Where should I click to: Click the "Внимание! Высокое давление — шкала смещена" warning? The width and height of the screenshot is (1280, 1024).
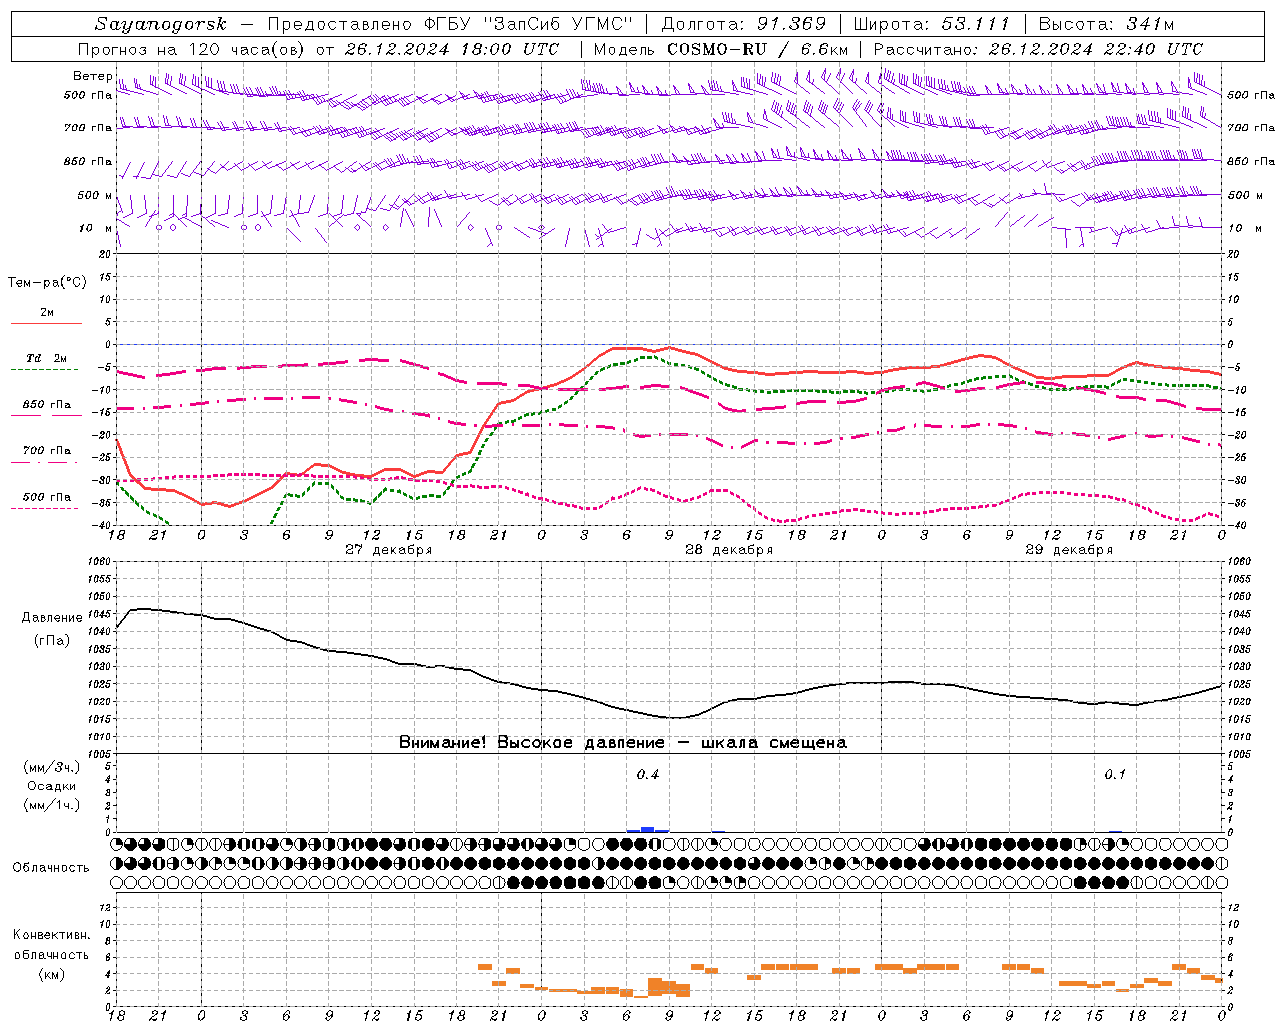coord(623,743)
